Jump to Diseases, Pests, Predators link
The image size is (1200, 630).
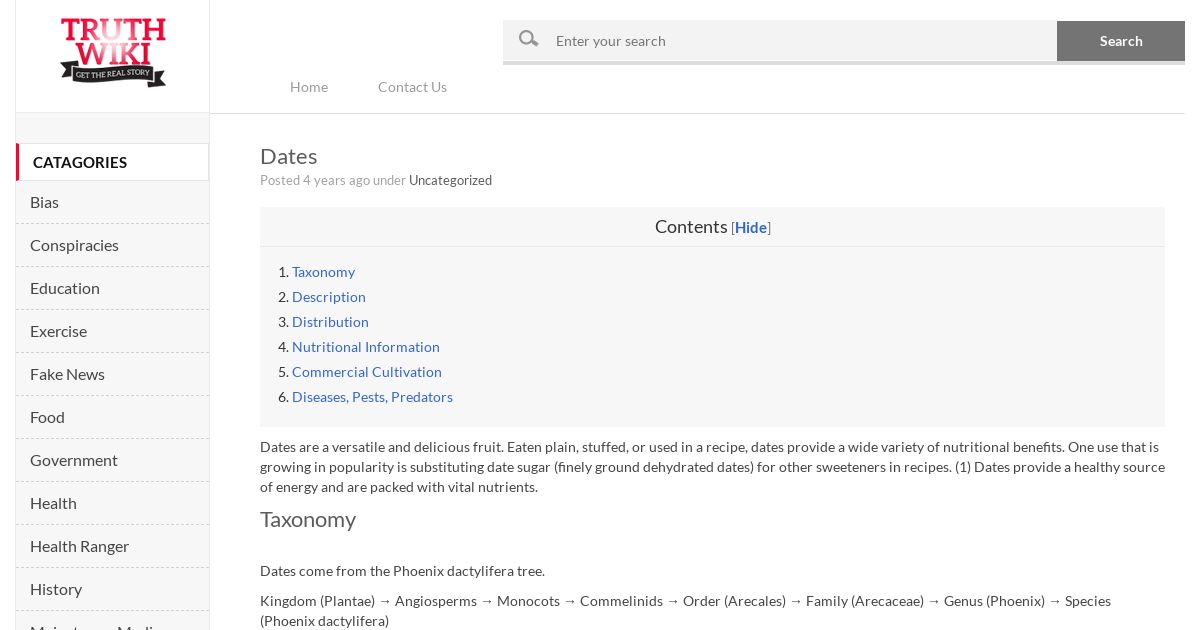tap(372, 397)
